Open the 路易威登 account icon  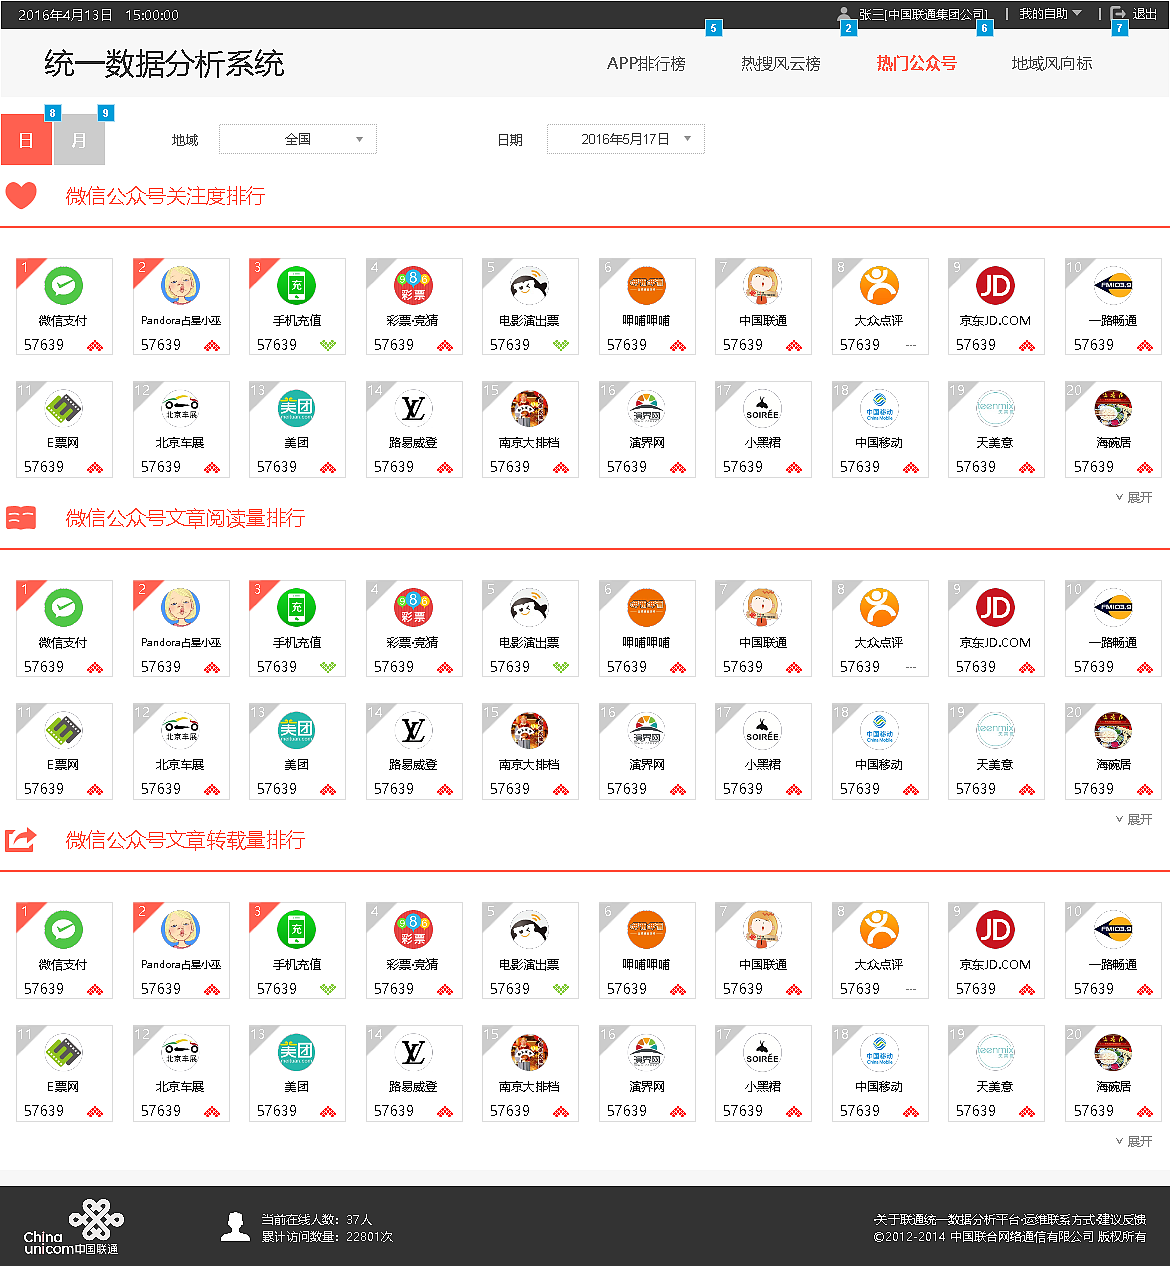click(x=413, y=408)
